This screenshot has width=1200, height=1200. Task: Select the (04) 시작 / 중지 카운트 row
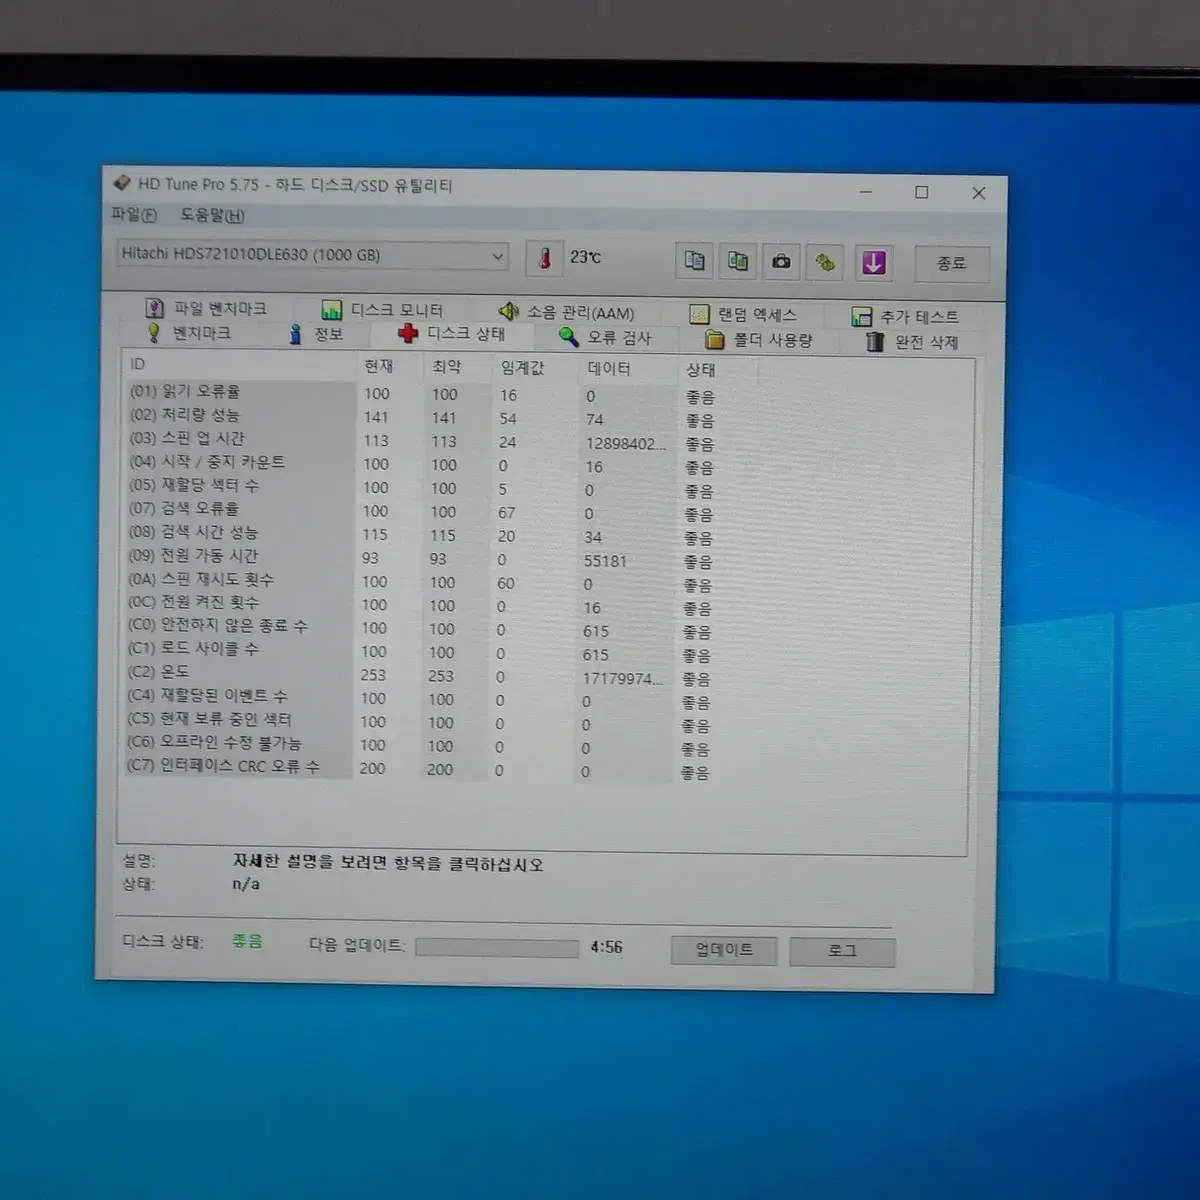420,464
